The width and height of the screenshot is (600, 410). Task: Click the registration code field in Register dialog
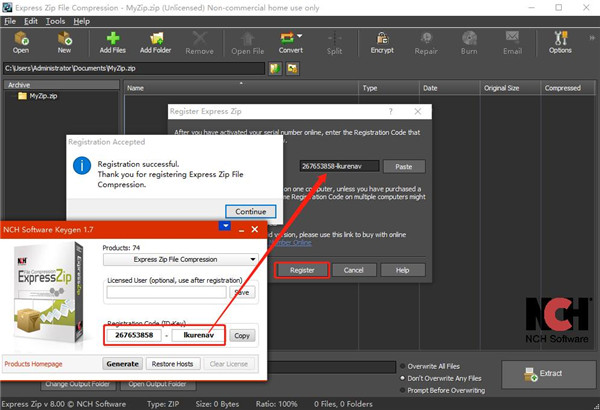coord(339,166)
